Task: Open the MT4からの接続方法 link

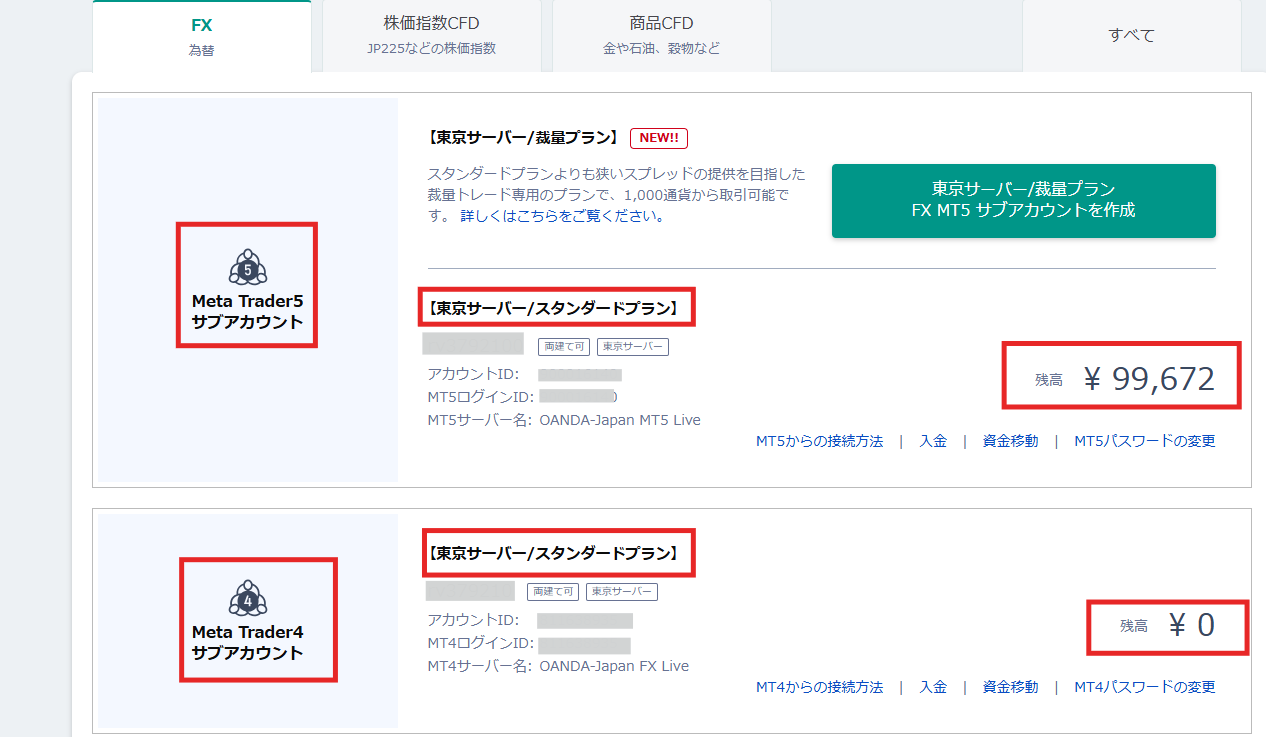Action: (x=819, y=687)
